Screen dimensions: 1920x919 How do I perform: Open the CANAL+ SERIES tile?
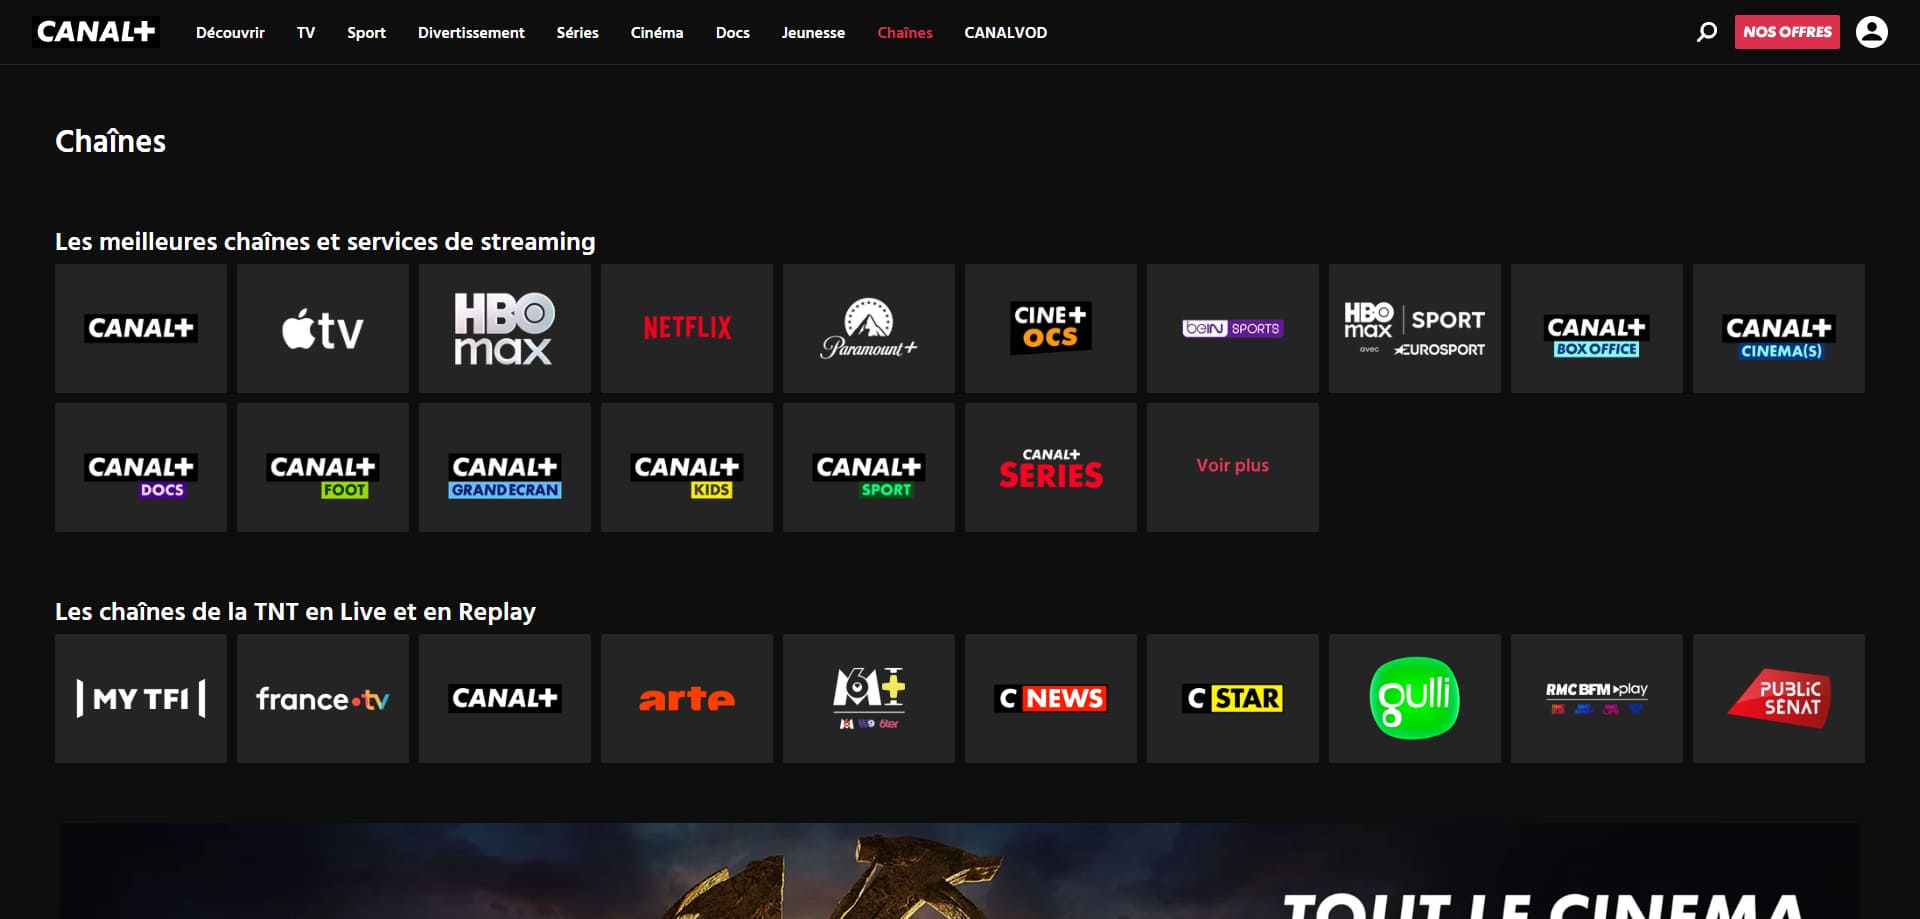(x=1051, y=467)
